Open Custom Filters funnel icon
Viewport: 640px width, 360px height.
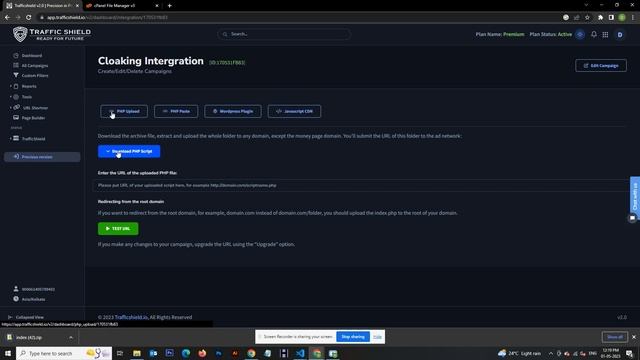pos(16,75)
